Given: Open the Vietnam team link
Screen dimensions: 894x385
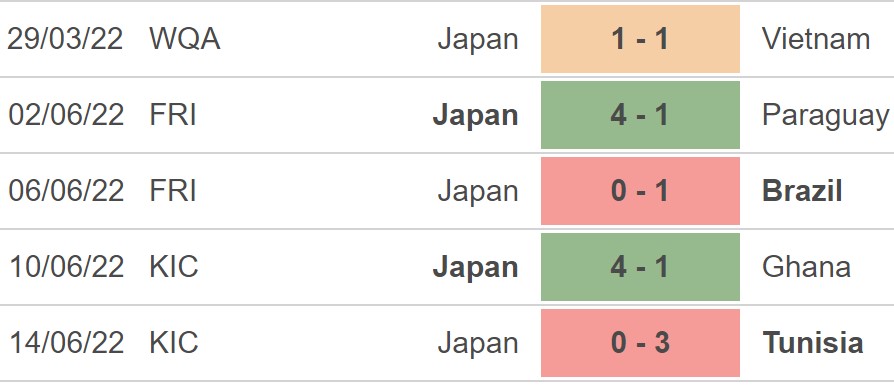Looking at the screenshot, I should tap(816, 39).
